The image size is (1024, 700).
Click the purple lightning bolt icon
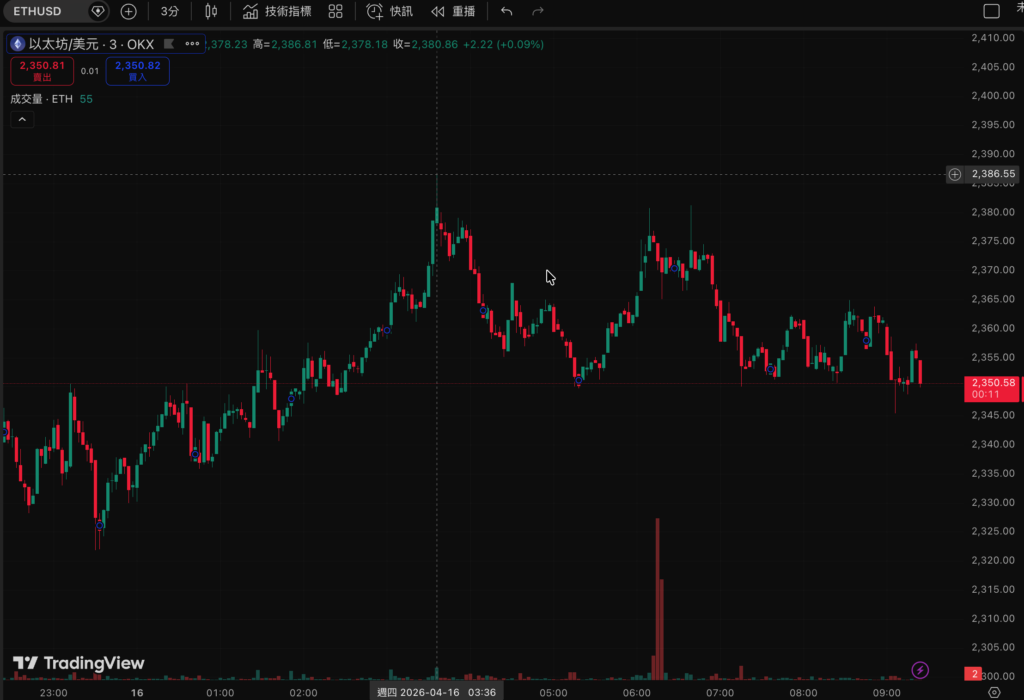pos(921,670)
